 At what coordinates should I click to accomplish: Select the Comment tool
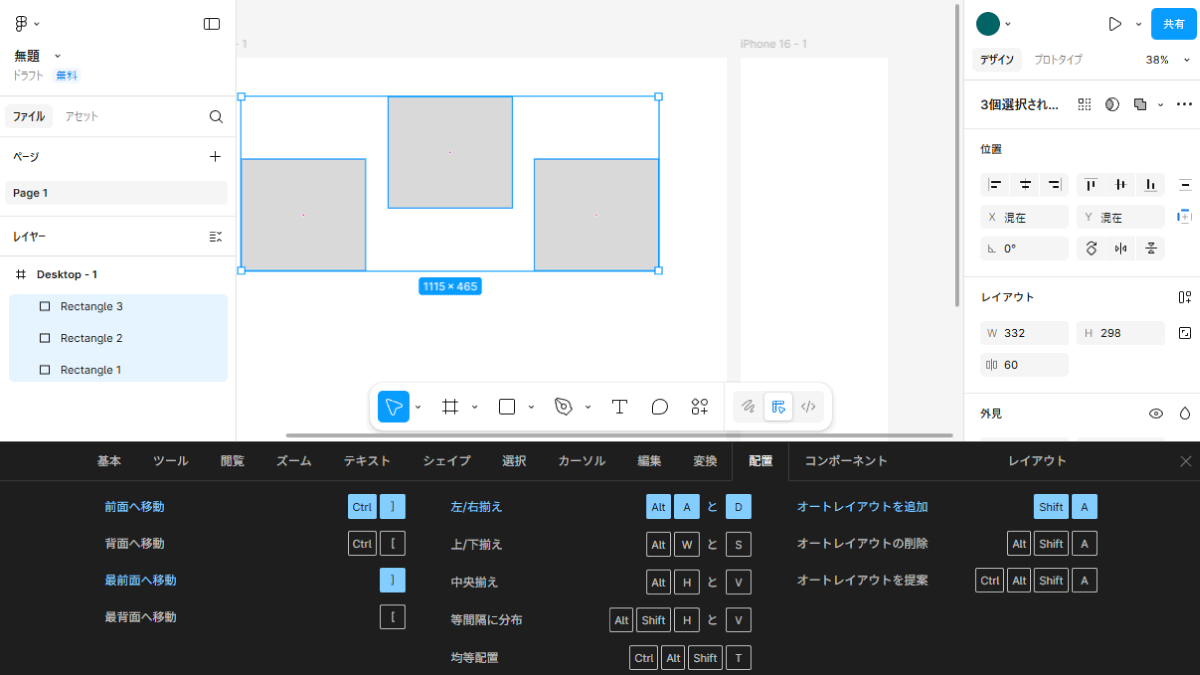pyautogui.click(x=659, y=407)
